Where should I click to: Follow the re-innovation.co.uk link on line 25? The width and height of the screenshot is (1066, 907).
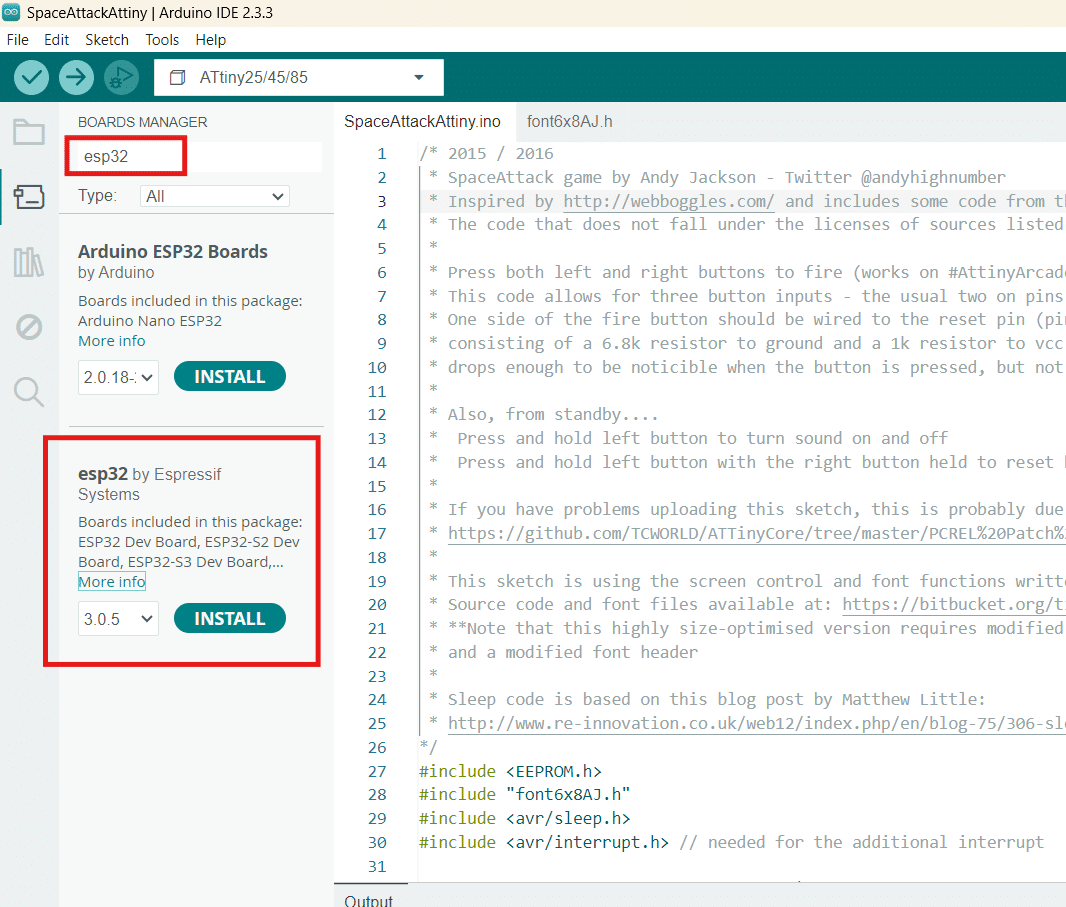click(756, 723)
